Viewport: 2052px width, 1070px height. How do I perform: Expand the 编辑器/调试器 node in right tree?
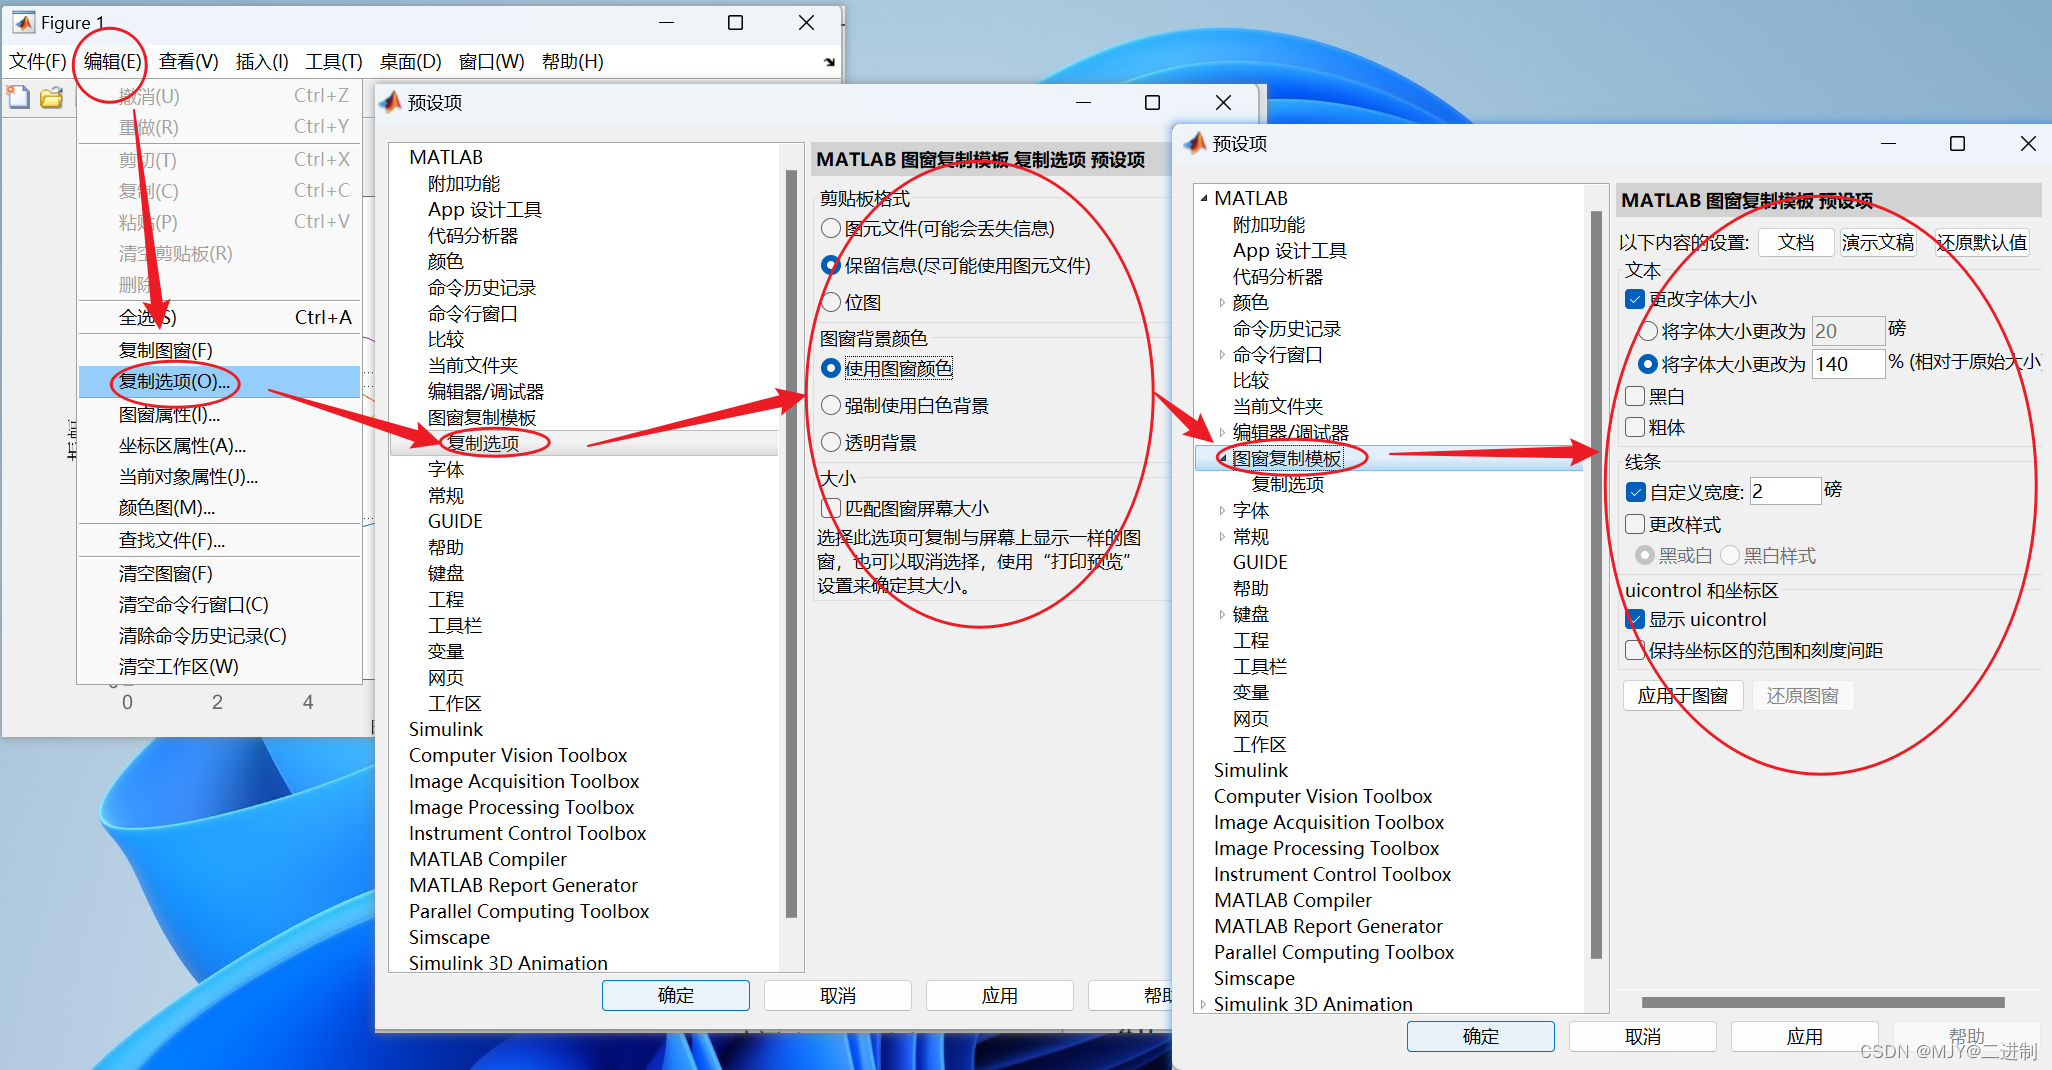(x=1222, y=432)
